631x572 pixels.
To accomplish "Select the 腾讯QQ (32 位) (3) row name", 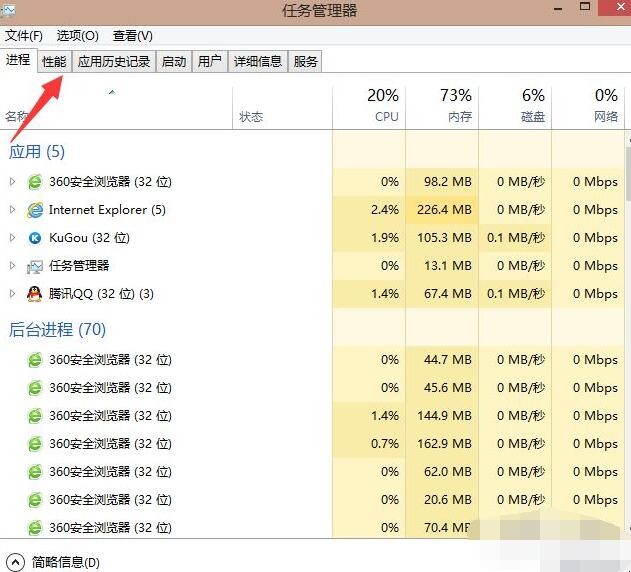I will [101, 294].
